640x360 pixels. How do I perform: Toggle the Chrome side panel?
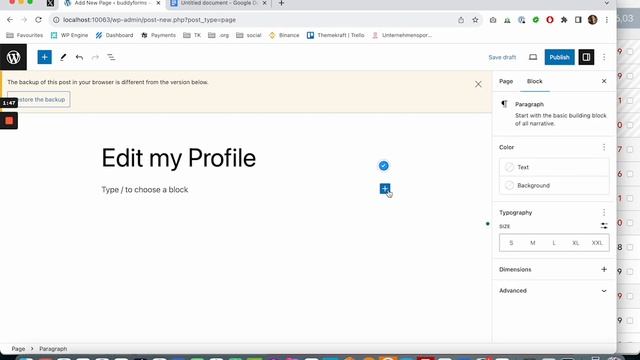coord(578,20)
